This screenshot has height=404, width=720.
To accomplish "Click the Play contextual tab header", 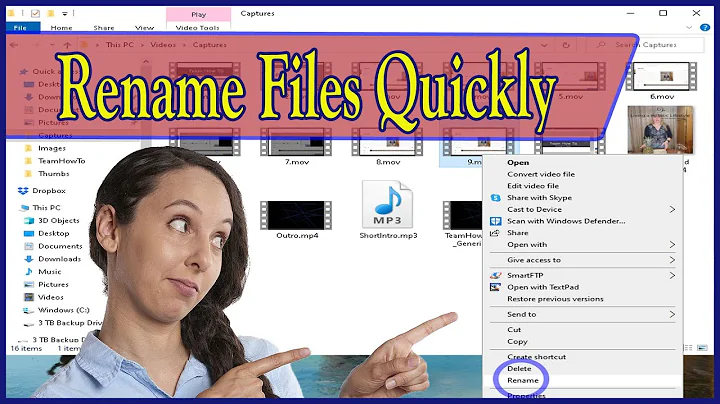I will [198, 14].
